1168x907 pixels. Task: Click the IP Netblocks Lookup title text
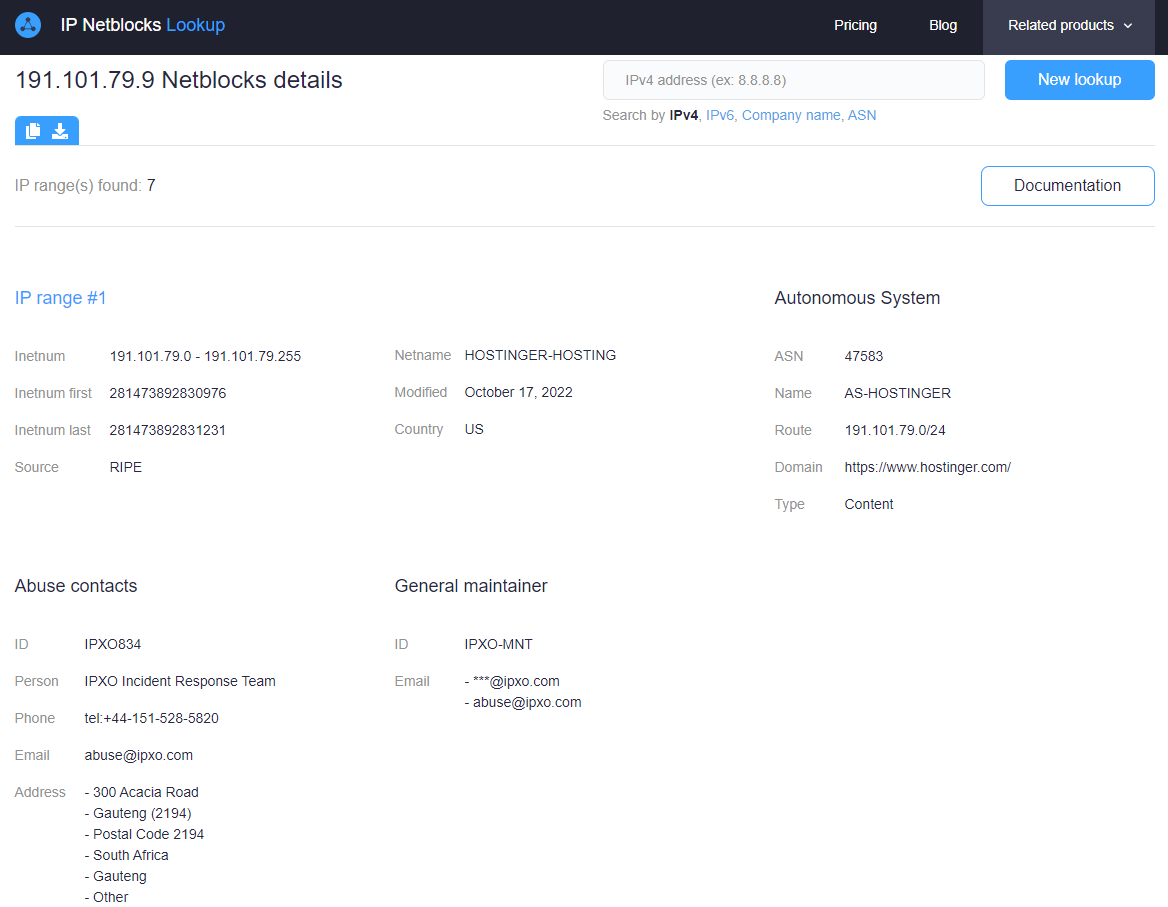click(x=142, y=25)
